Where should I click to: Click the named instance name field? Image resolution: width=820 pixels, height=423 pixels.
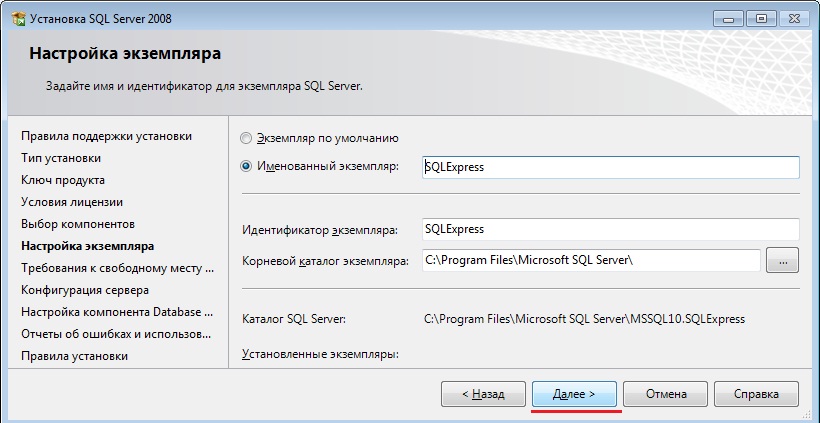click(x=610, y=167)
